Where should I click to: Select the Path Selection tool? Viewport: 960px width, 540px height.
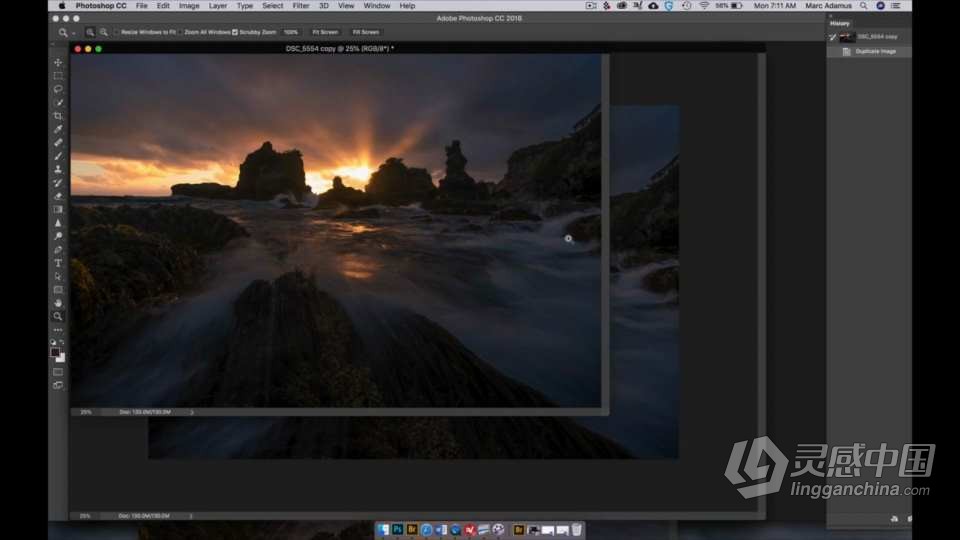[x=58, y=277]
